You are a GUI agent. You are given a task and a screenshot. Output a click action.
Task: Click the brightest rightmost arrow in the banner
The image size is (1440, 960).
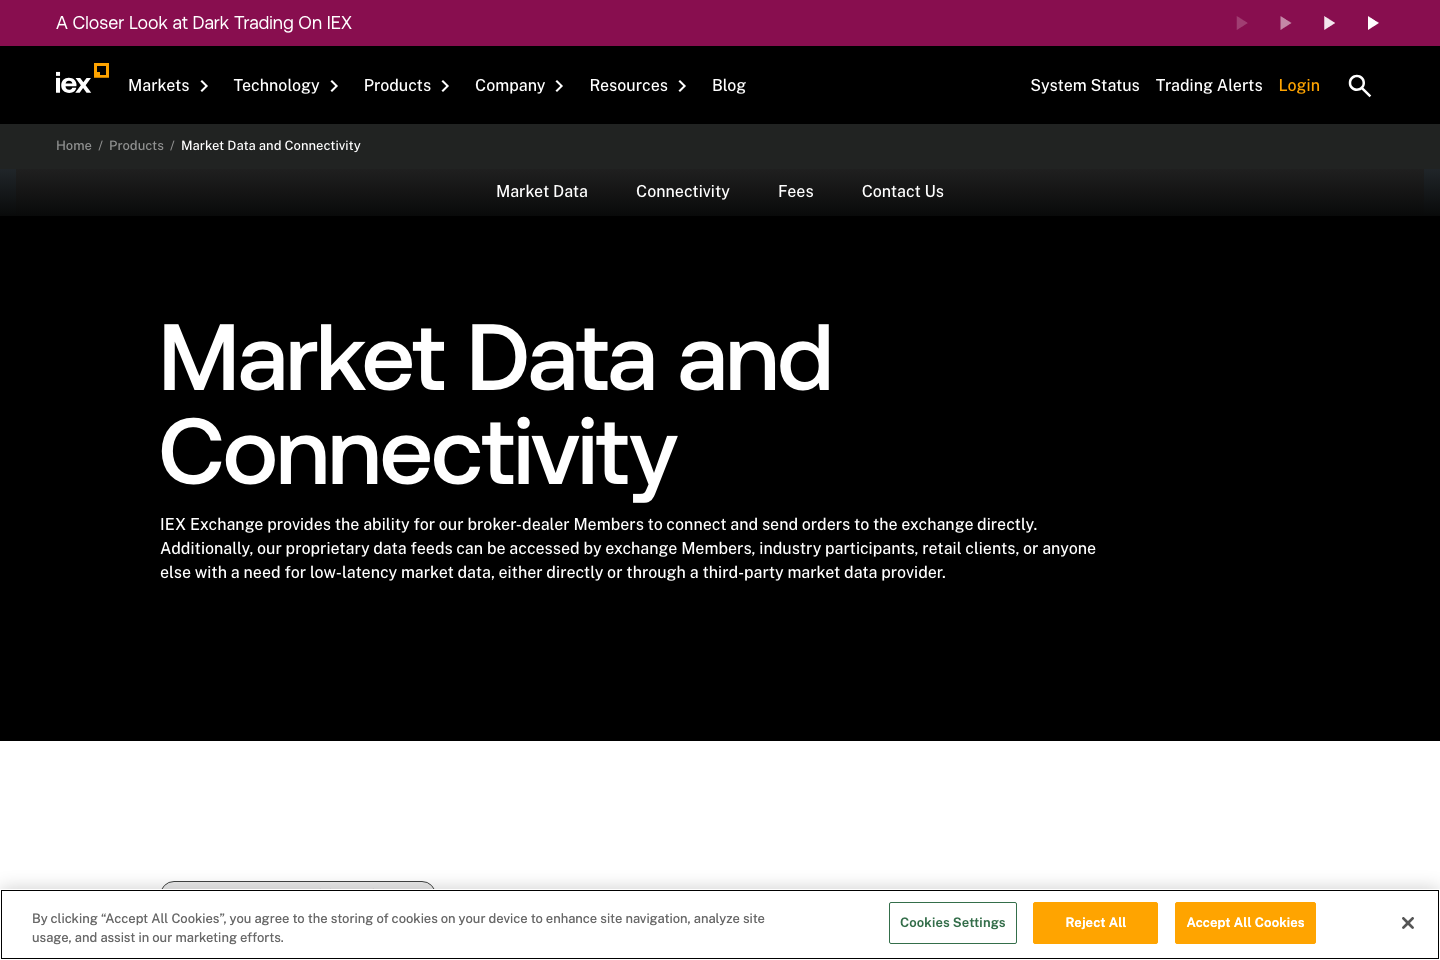1372,22
